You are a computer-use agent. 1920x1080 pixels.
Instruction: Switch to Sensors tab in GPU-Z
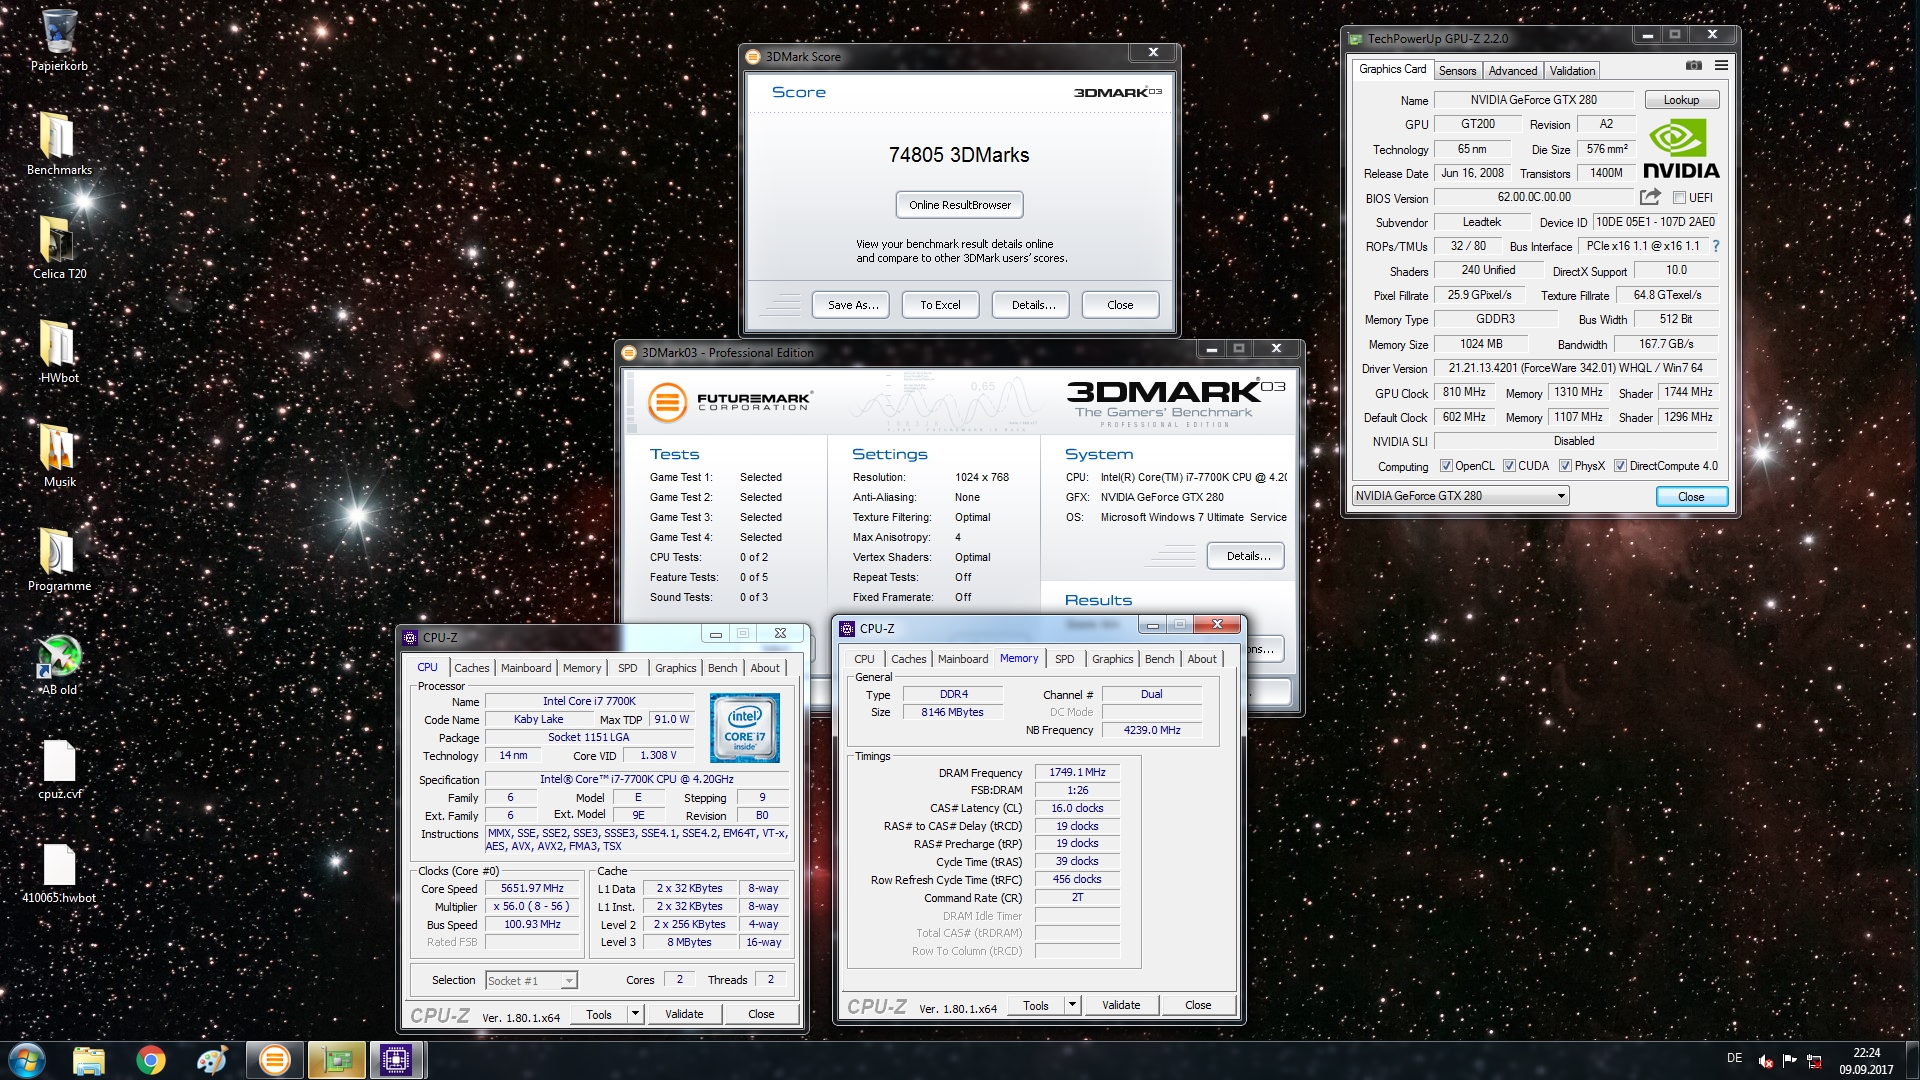[1457, 71]
